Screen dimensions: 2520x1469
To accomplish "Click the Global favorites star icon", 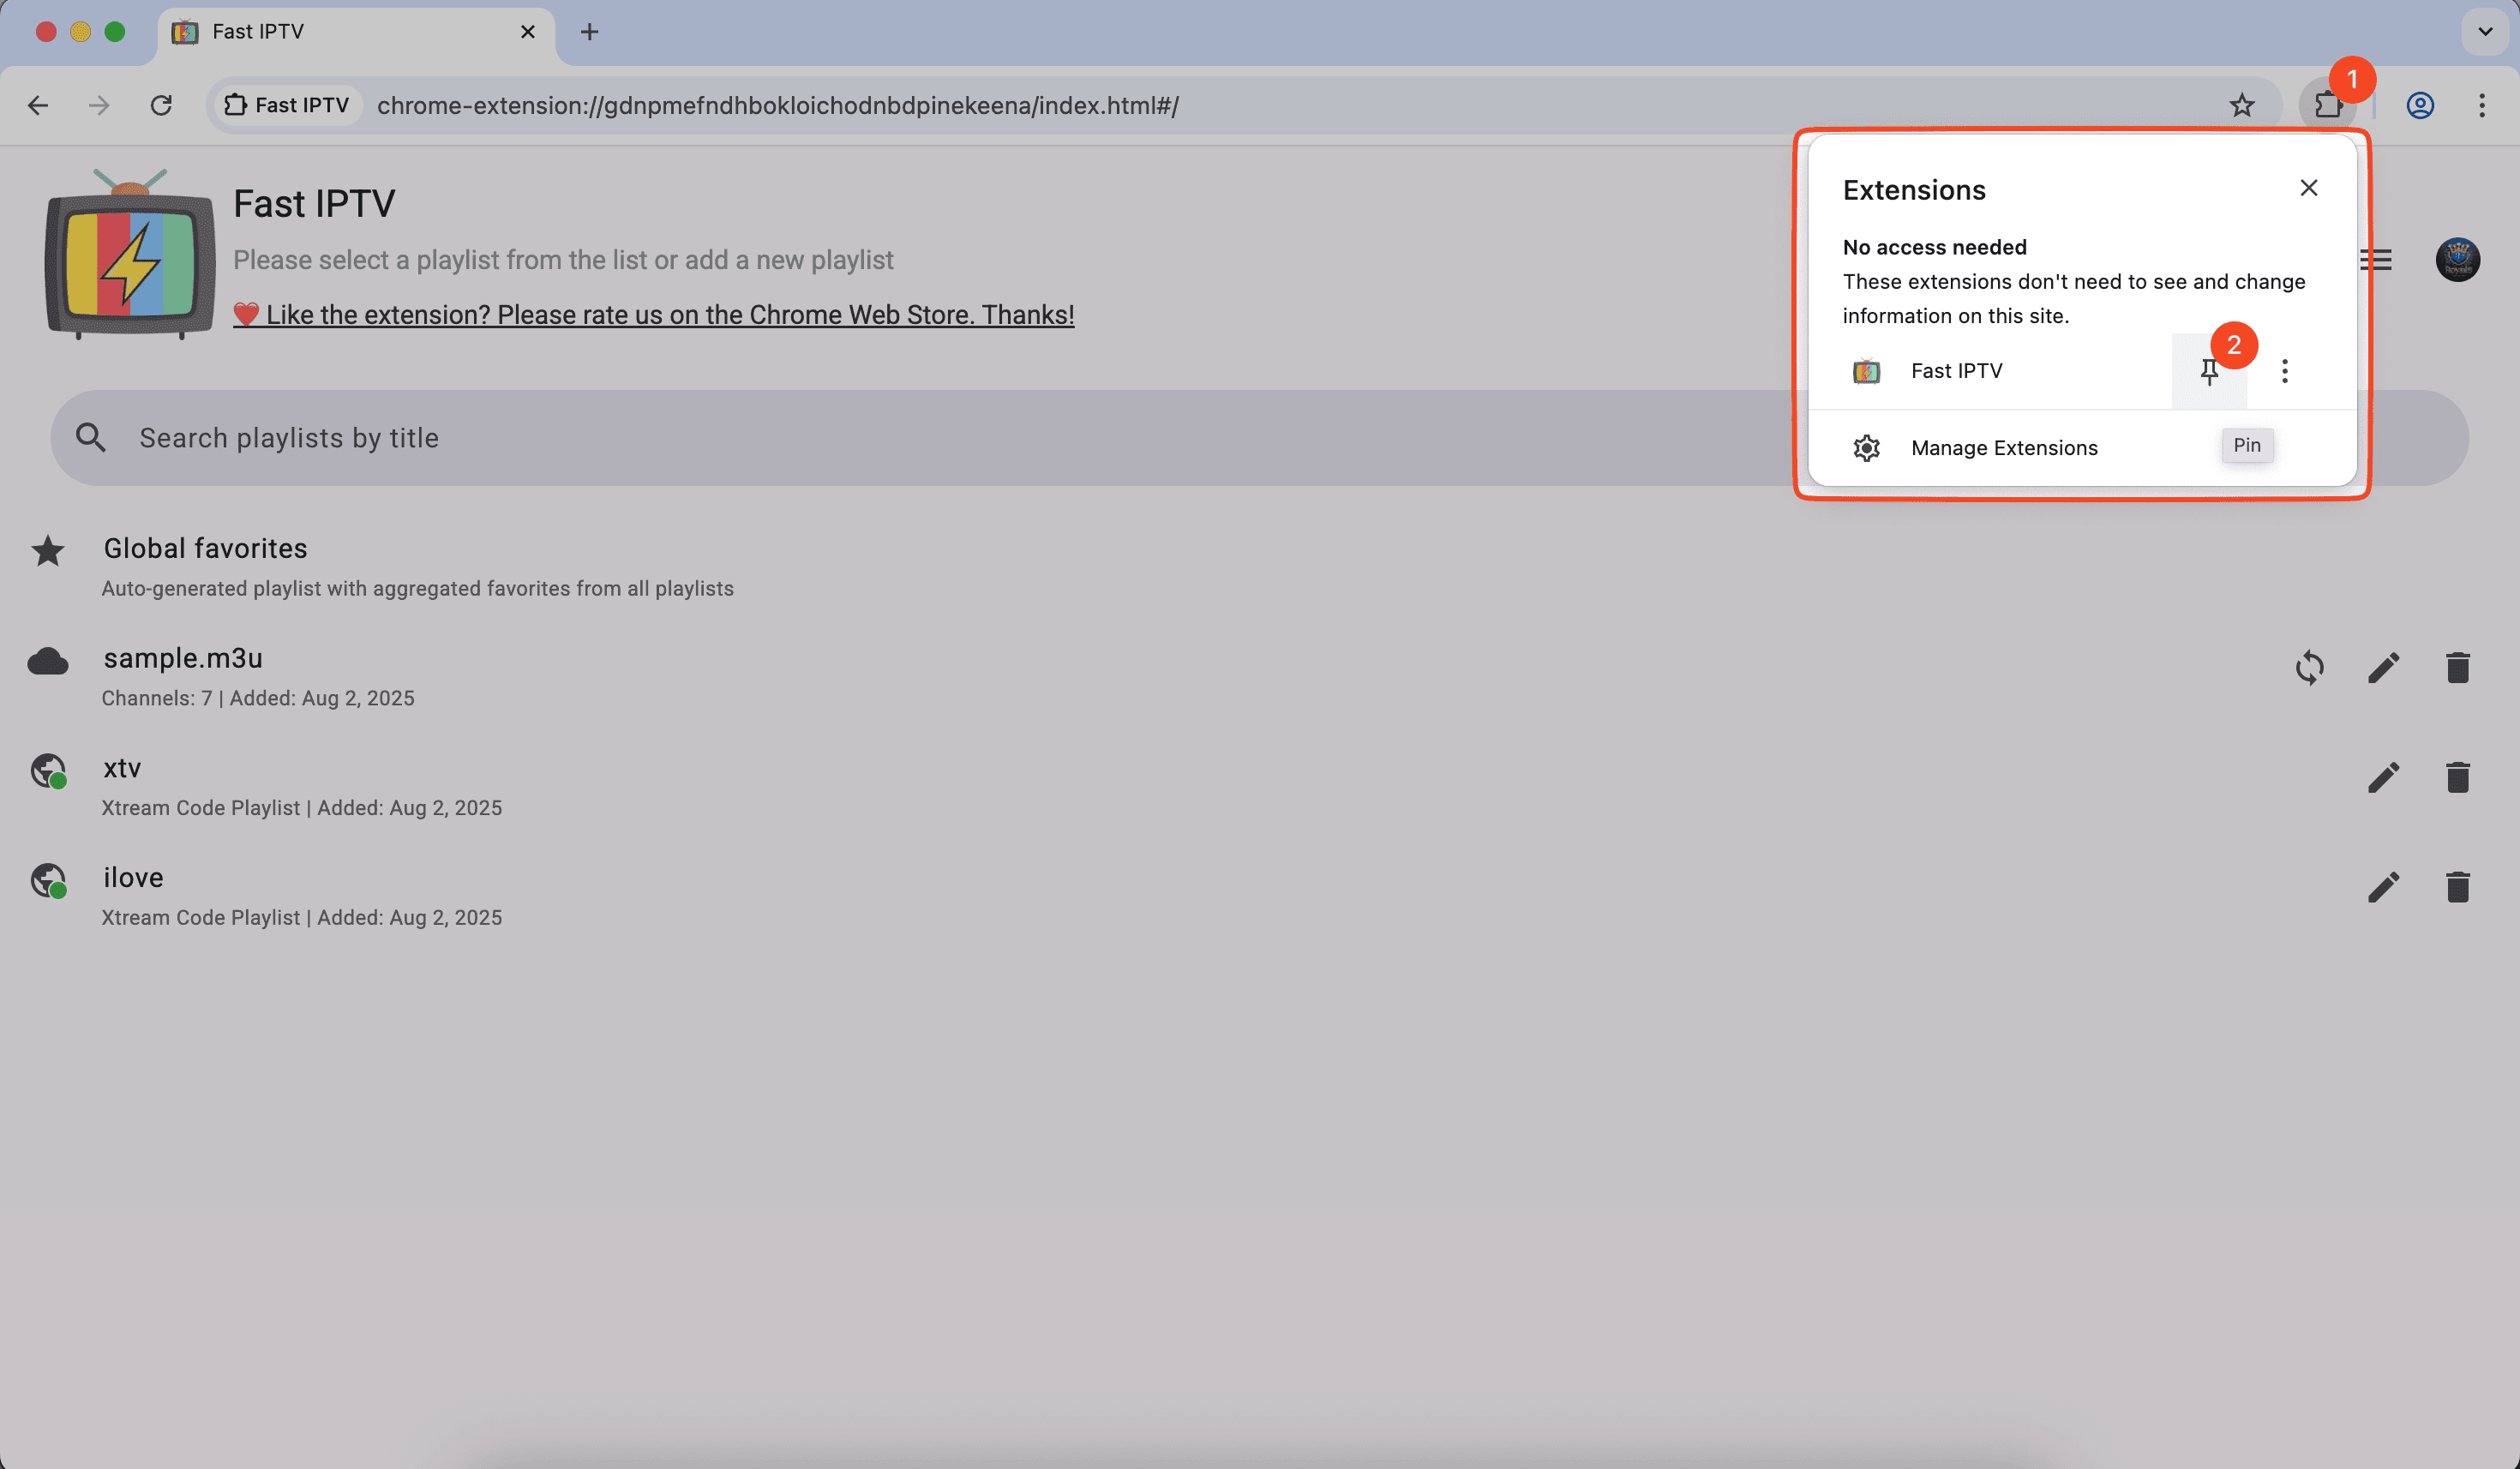I will pos(48,551).
